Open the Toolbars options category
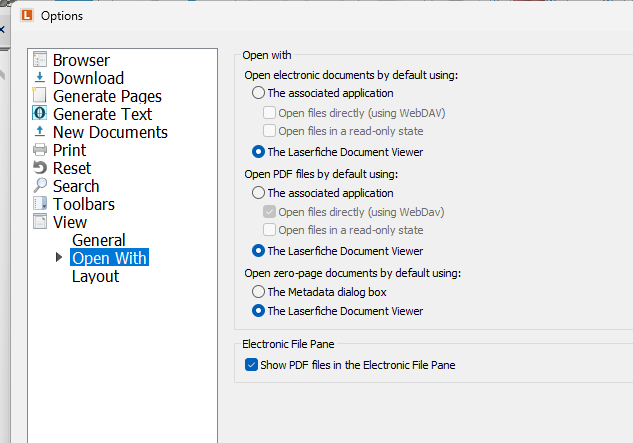The width and height of the screenshot is (633, 443). tap(84, 204)
